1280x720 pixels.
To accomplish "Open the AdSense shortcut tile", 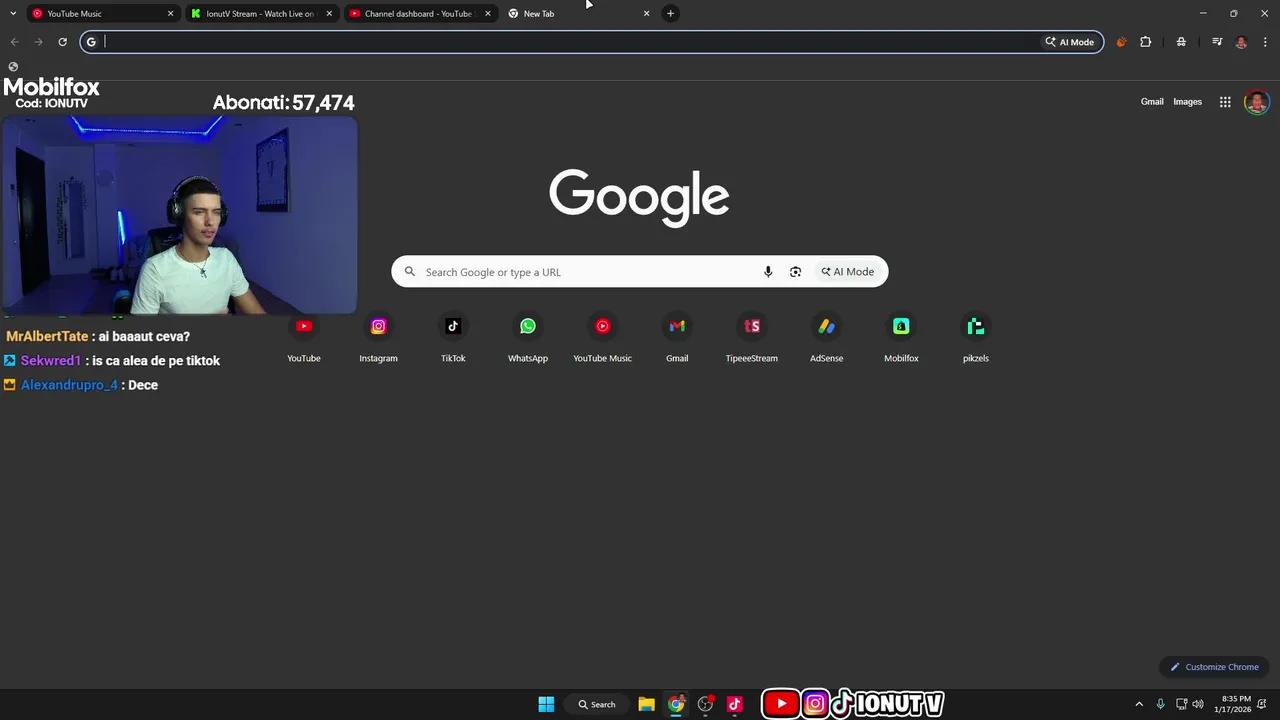I will click(826, 338).
